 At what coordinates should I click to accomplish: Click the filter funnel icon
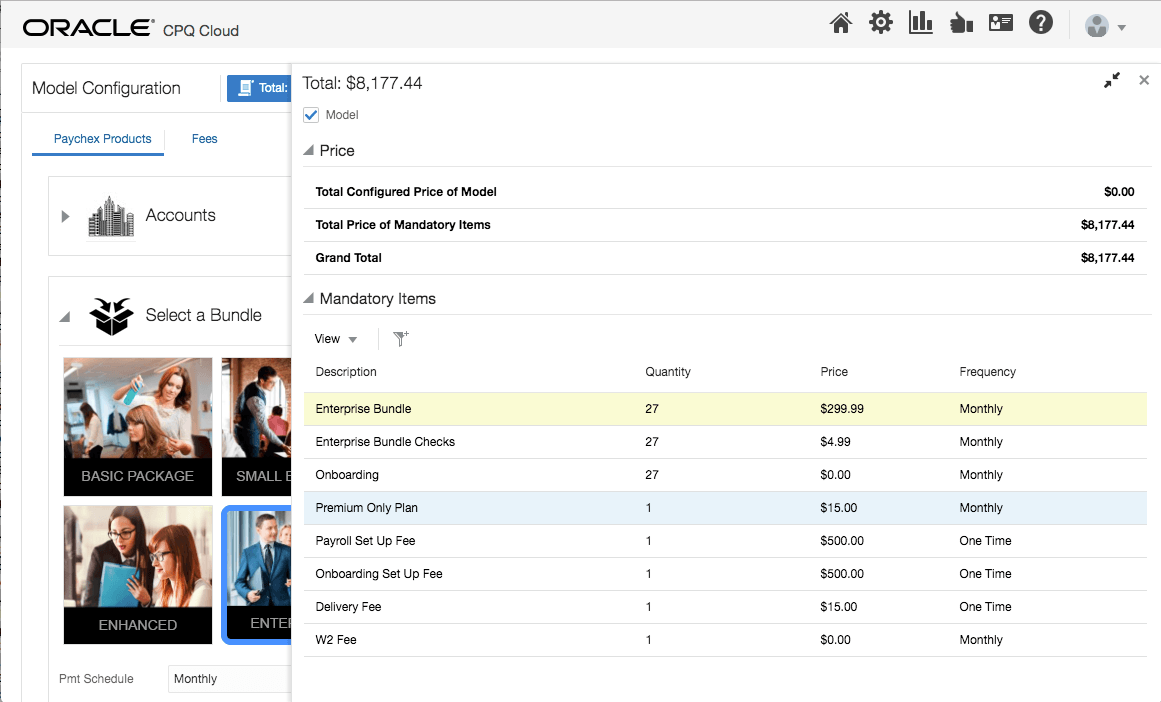[x=401, y=339]
